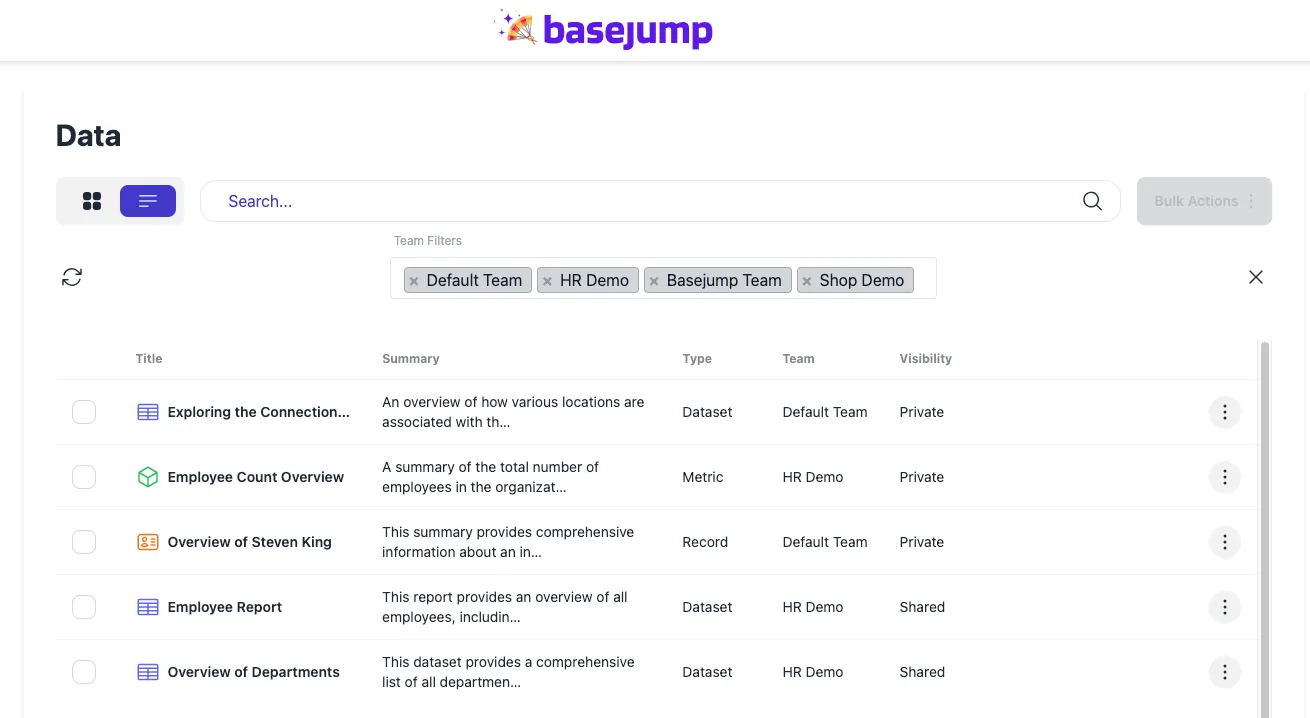This screenshot has height=718, width=1310.
Task: Click the basejump logo
Action: [x=604, y=30]
